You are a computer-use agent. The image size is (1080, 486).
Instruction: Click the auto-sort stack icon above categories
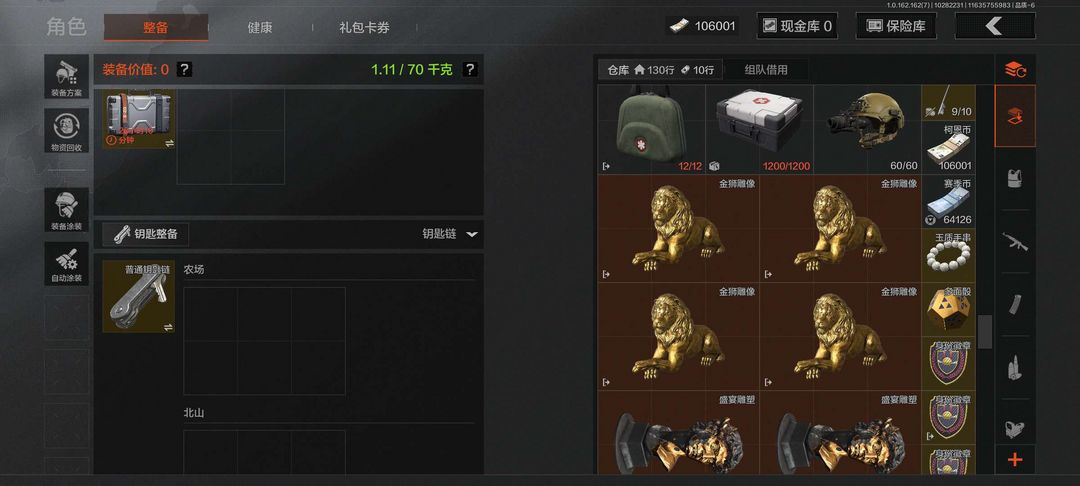(x=1015, y=69)
